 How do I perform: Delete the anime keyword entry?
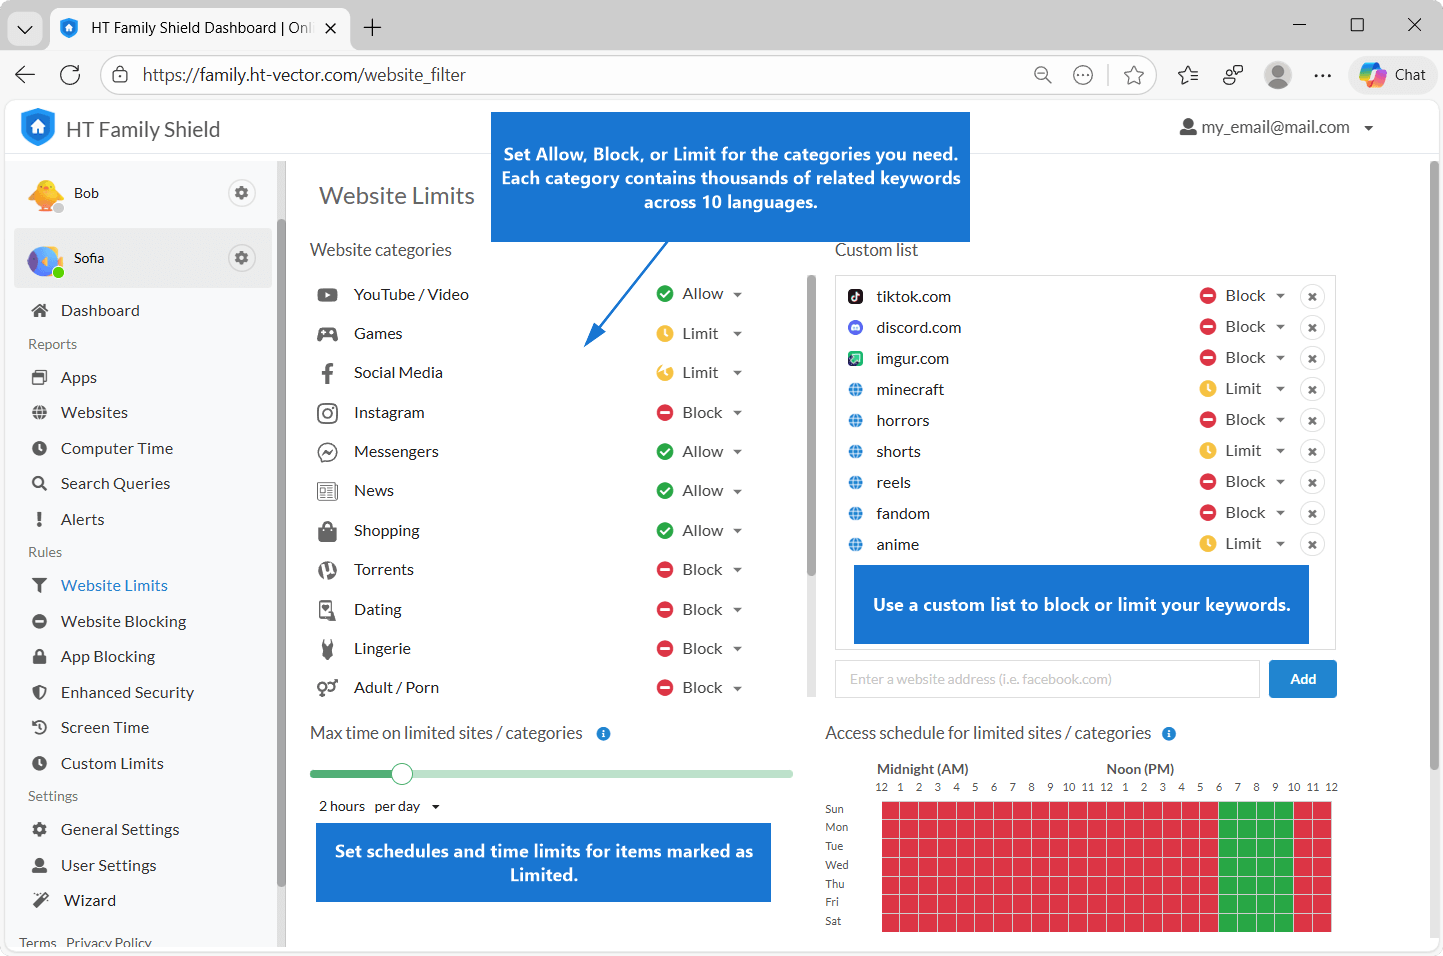click(1312, 545)
